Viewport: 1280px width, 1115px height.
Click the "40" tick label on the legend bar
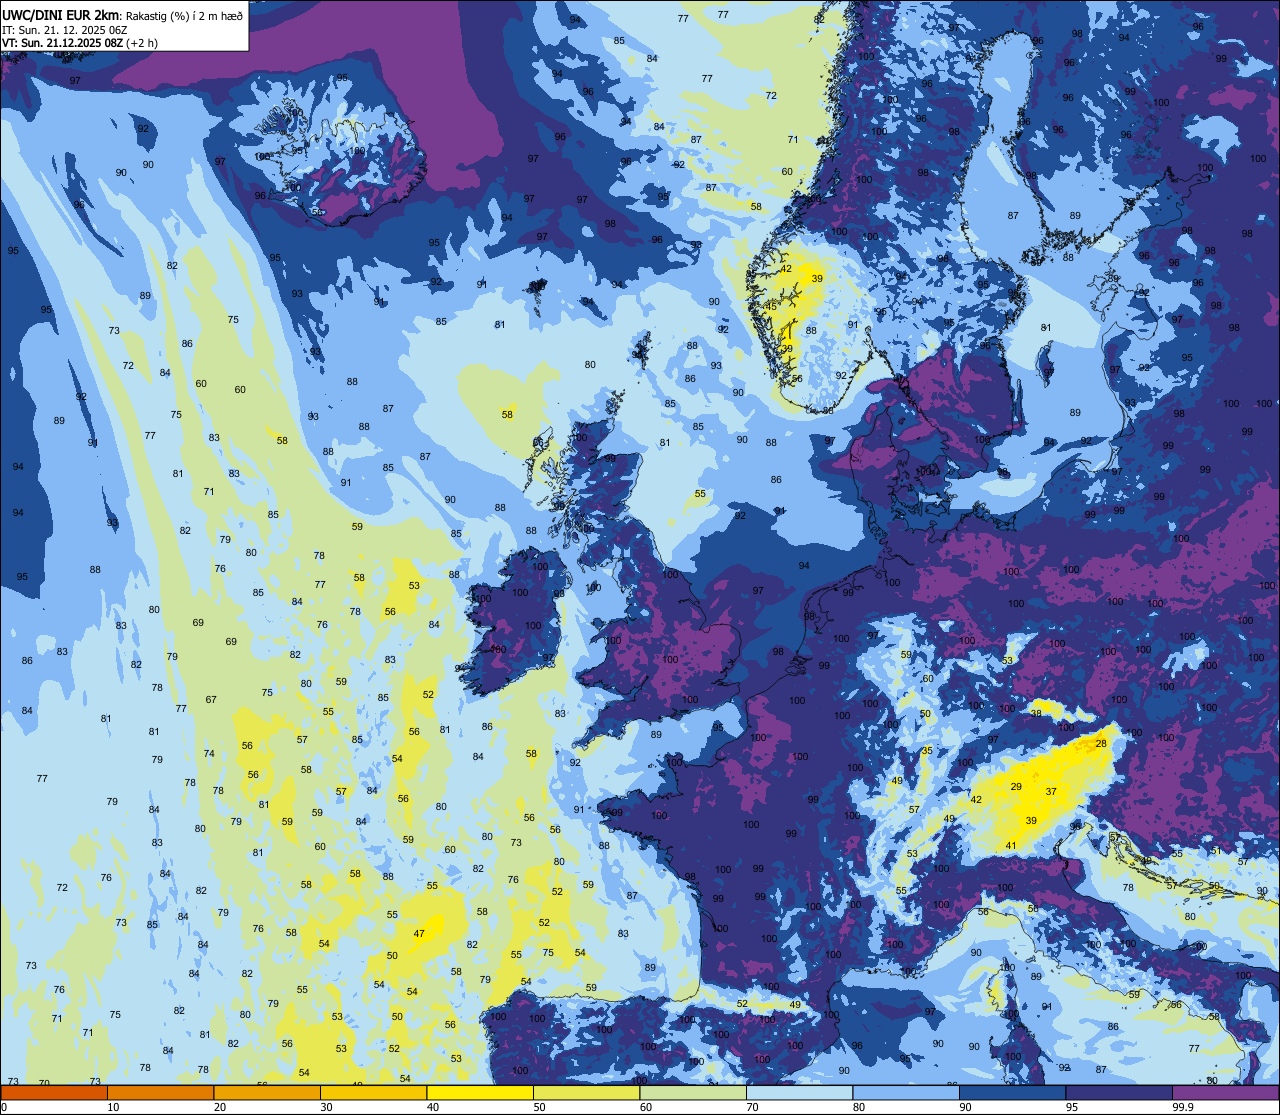[433, 1107]
